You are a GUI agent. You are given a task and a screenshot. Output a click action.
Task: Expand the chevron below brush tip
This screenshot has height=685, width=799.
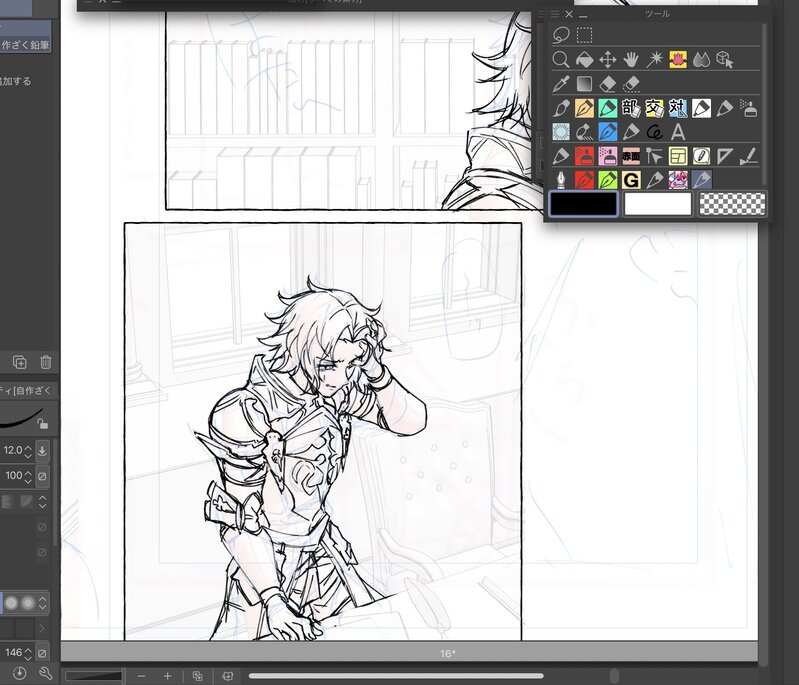[x=42, y=628]
